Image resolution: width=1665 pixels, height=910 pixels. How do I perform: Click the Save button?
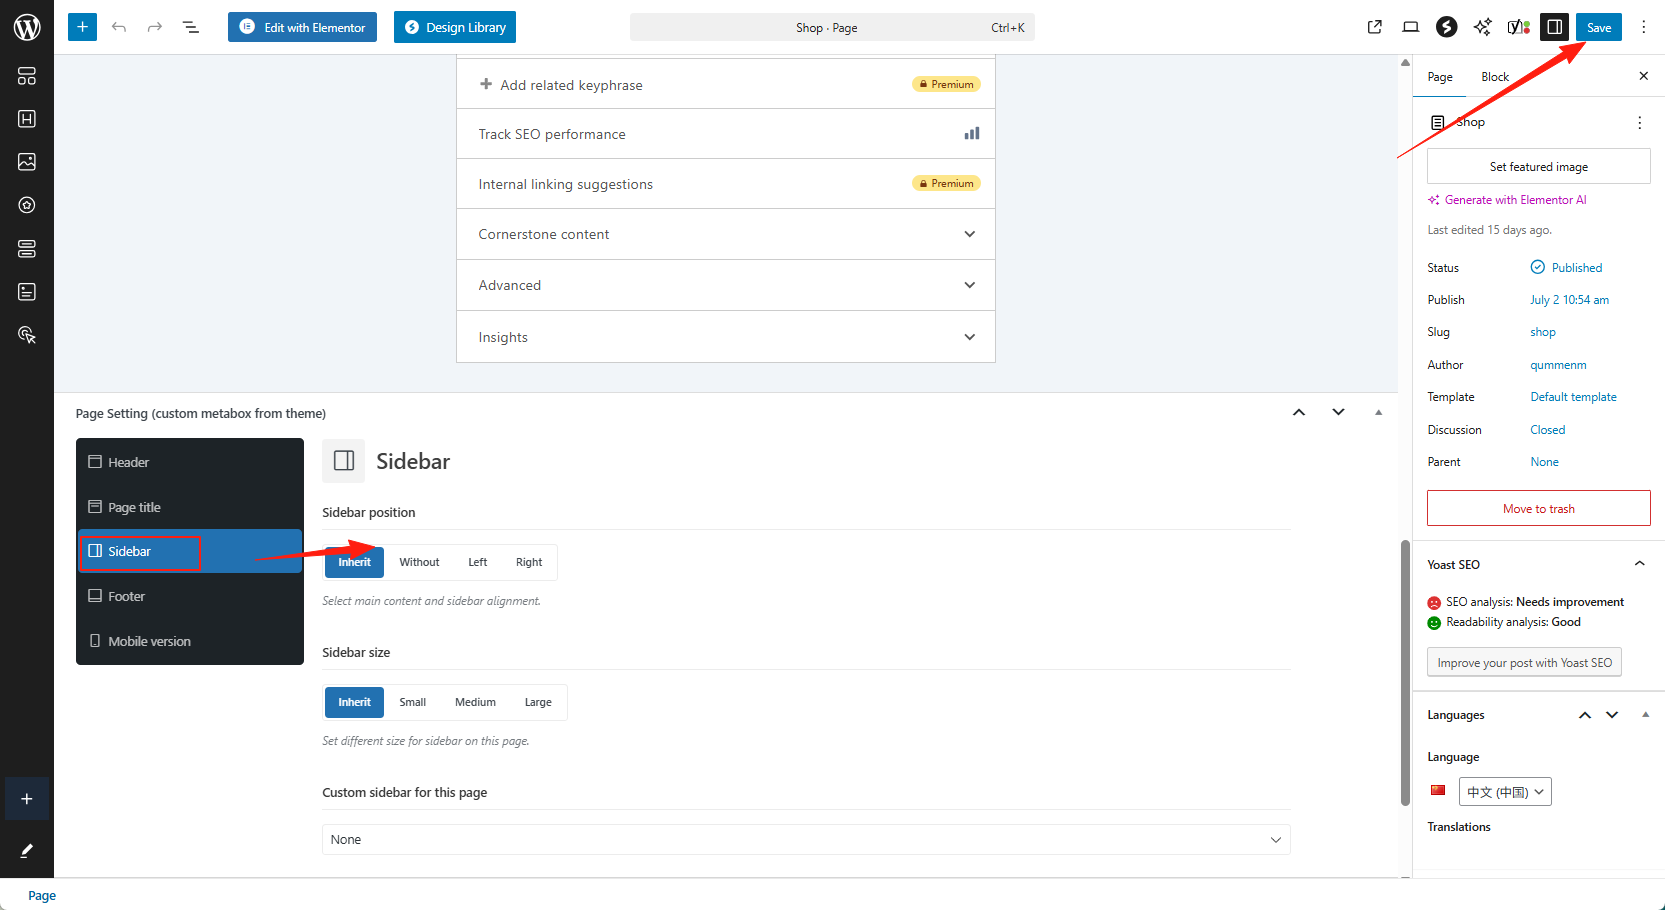[x=1598, y=27]
